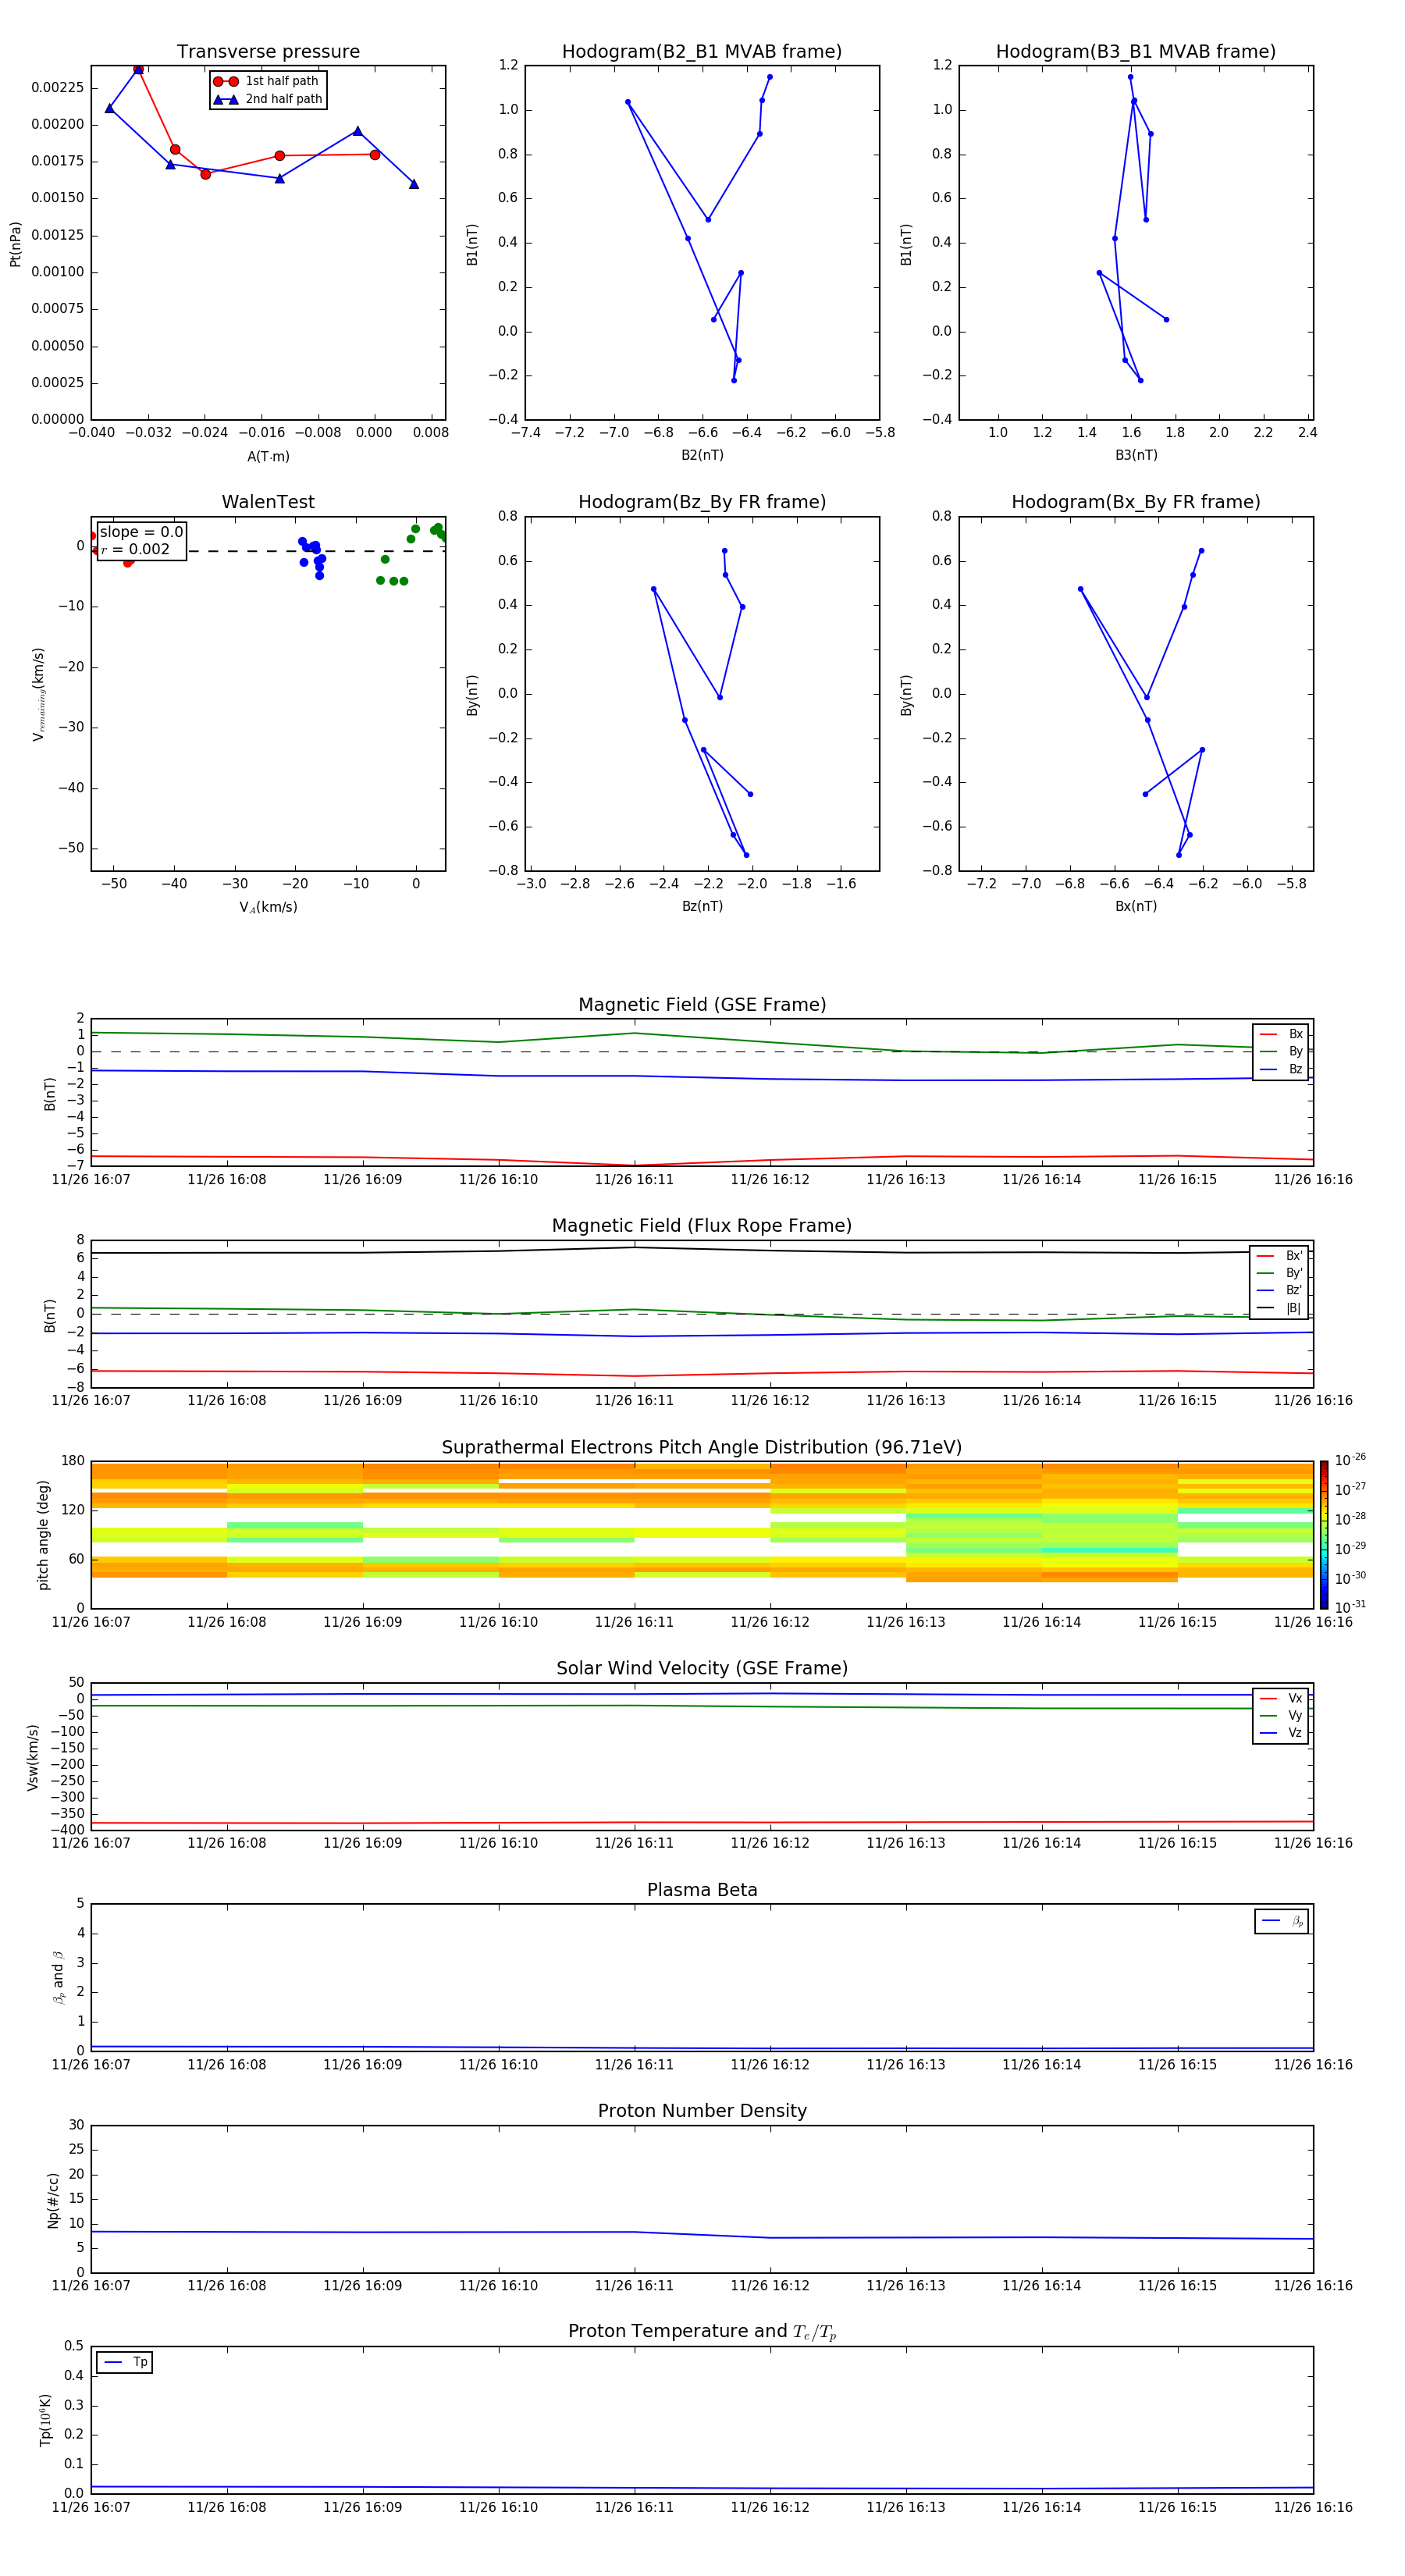The image size is (1405, 2576).
Task: Click the 'Hodogram(B3_B1 MVAB frame)' title
Action: (1136, 52)
